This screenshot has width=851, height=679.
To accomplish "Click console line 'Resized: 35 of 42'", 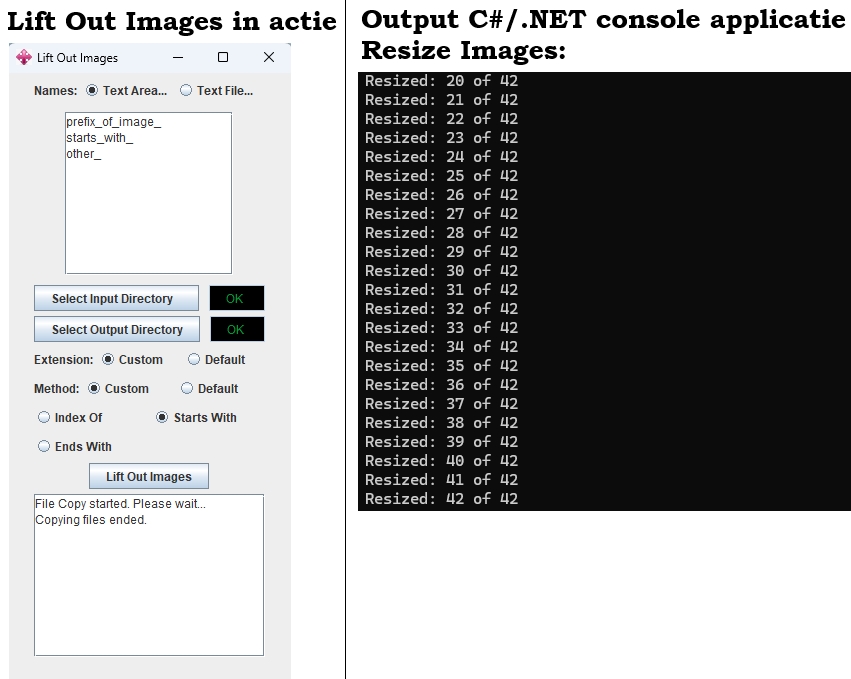I will pos(441,366).
